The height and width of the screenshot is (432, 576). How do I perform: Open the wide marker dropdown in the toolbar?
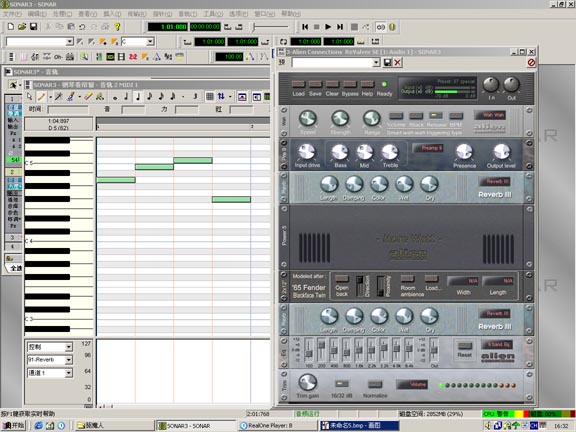69,42
